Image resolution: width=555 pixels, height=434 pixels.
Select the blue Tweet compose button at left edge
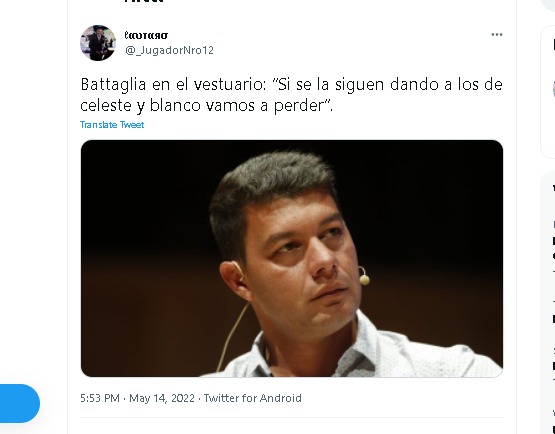[x=19, y=404]
